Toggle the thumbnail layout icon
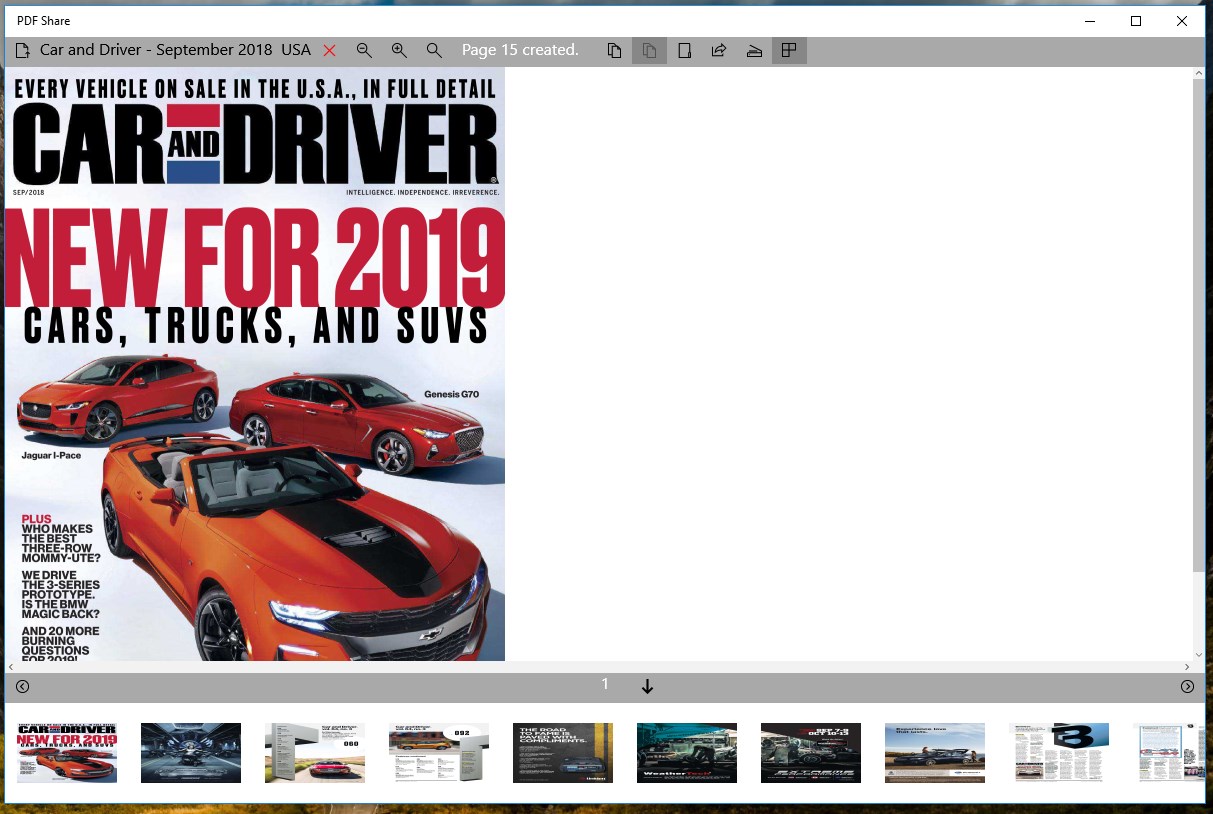This screenshot has height=814, width=1213. click(789, 50)
